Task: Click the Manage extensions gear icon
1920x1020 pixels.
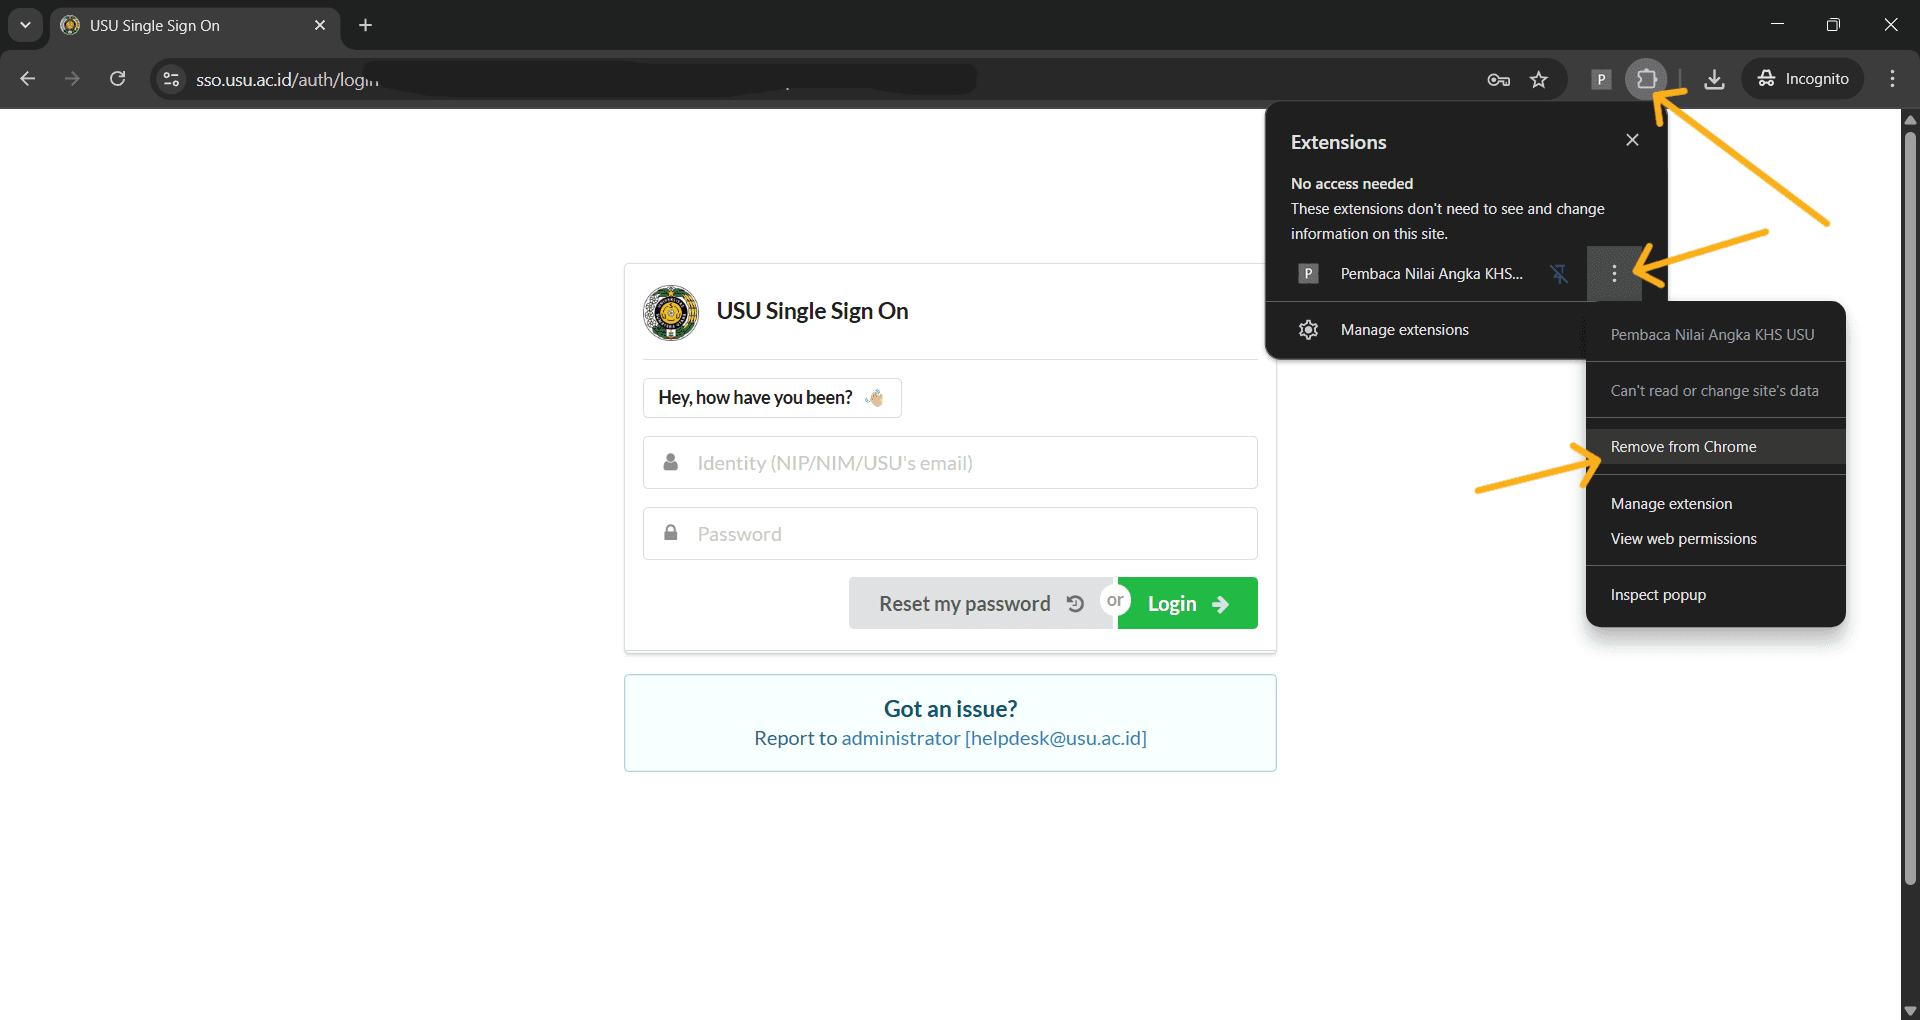Action: [1308, 330]
